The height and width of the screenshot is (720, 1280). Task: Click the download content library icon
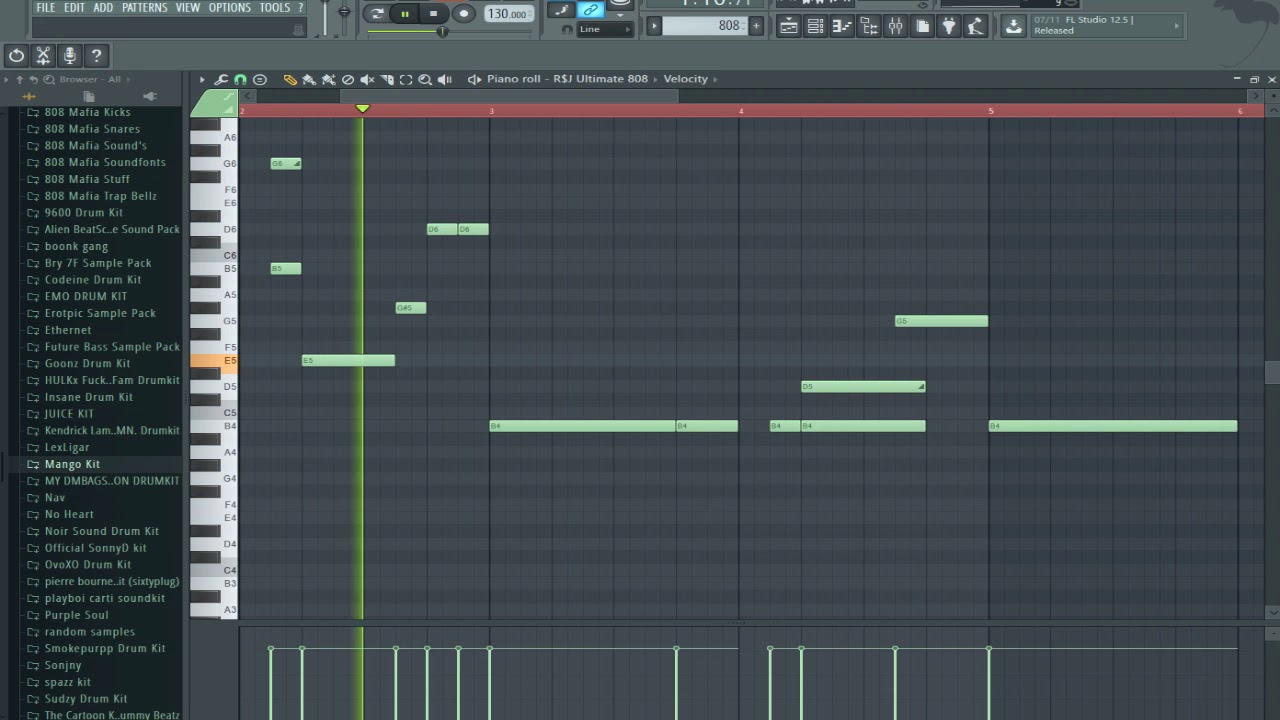(x=1014, y=27)
